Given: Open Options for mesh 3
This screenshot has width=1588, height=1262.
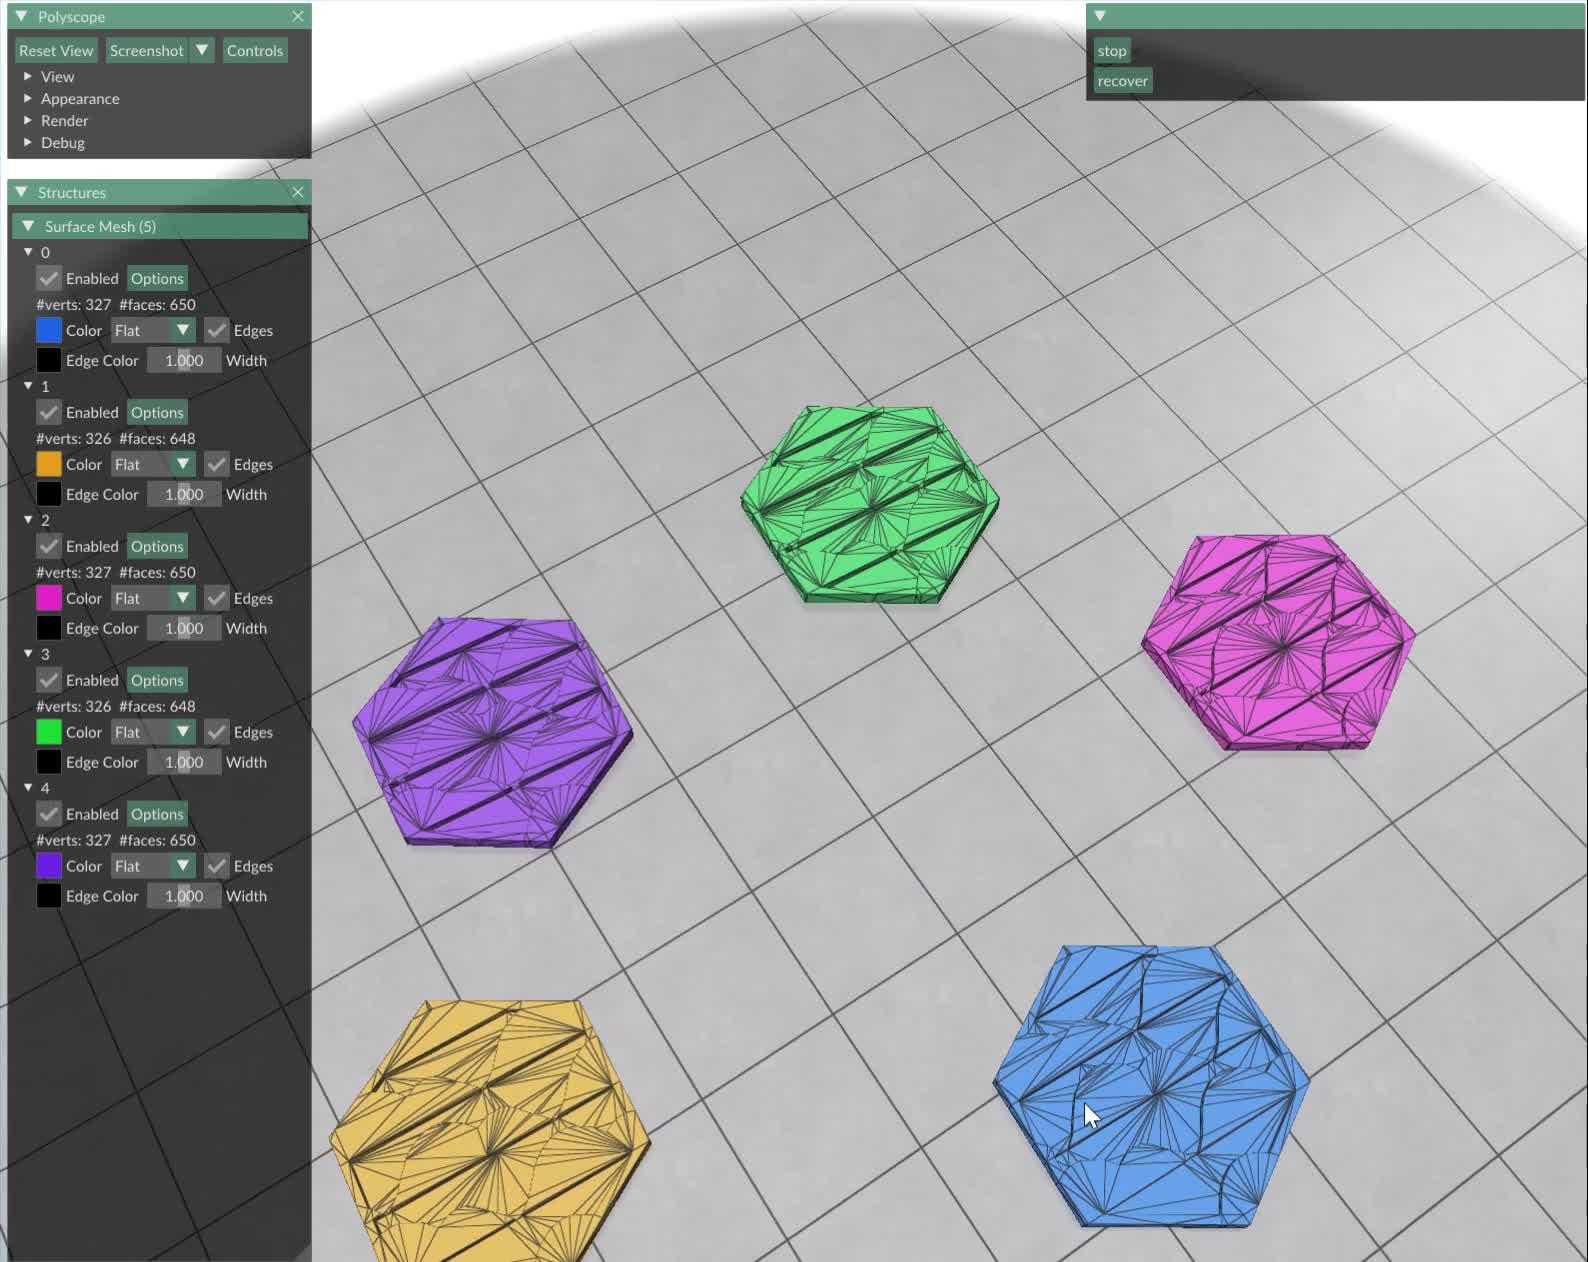Looking at the screenshot, I should tap(157, 680).
